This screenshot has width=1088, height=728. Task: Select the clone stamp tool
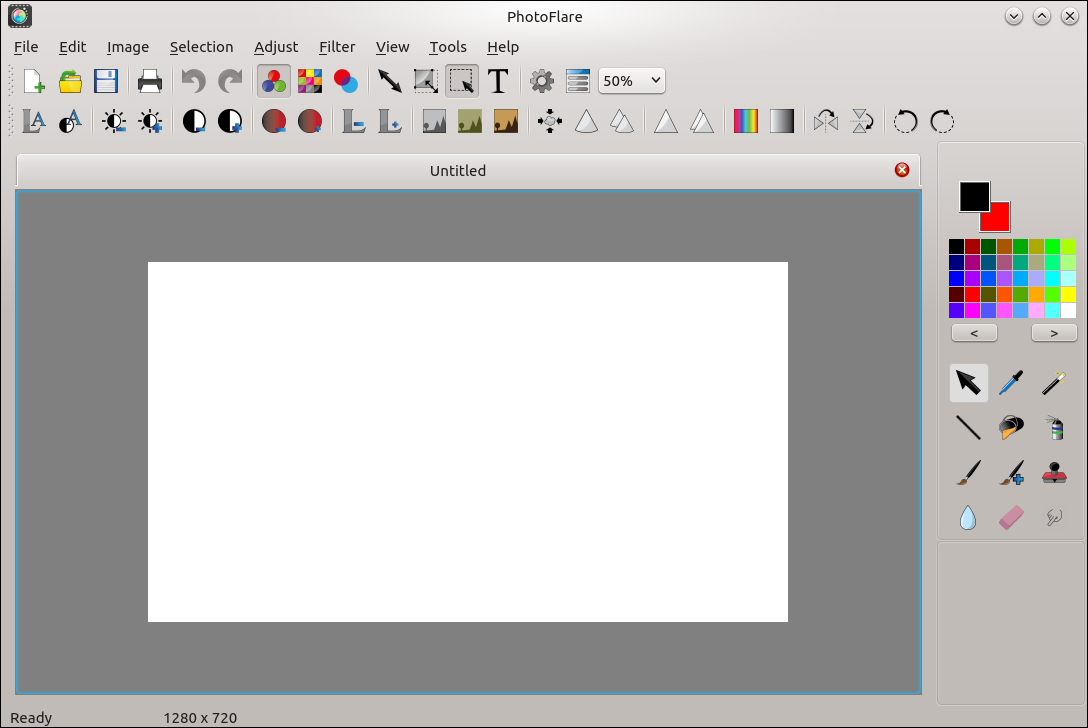(1053, 473)
